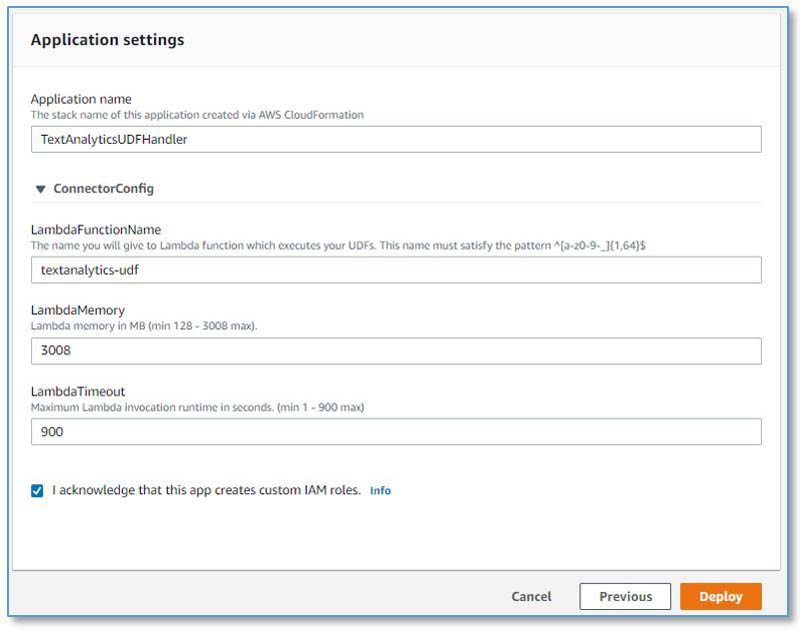Go back with the Previous button

point(625,596)
